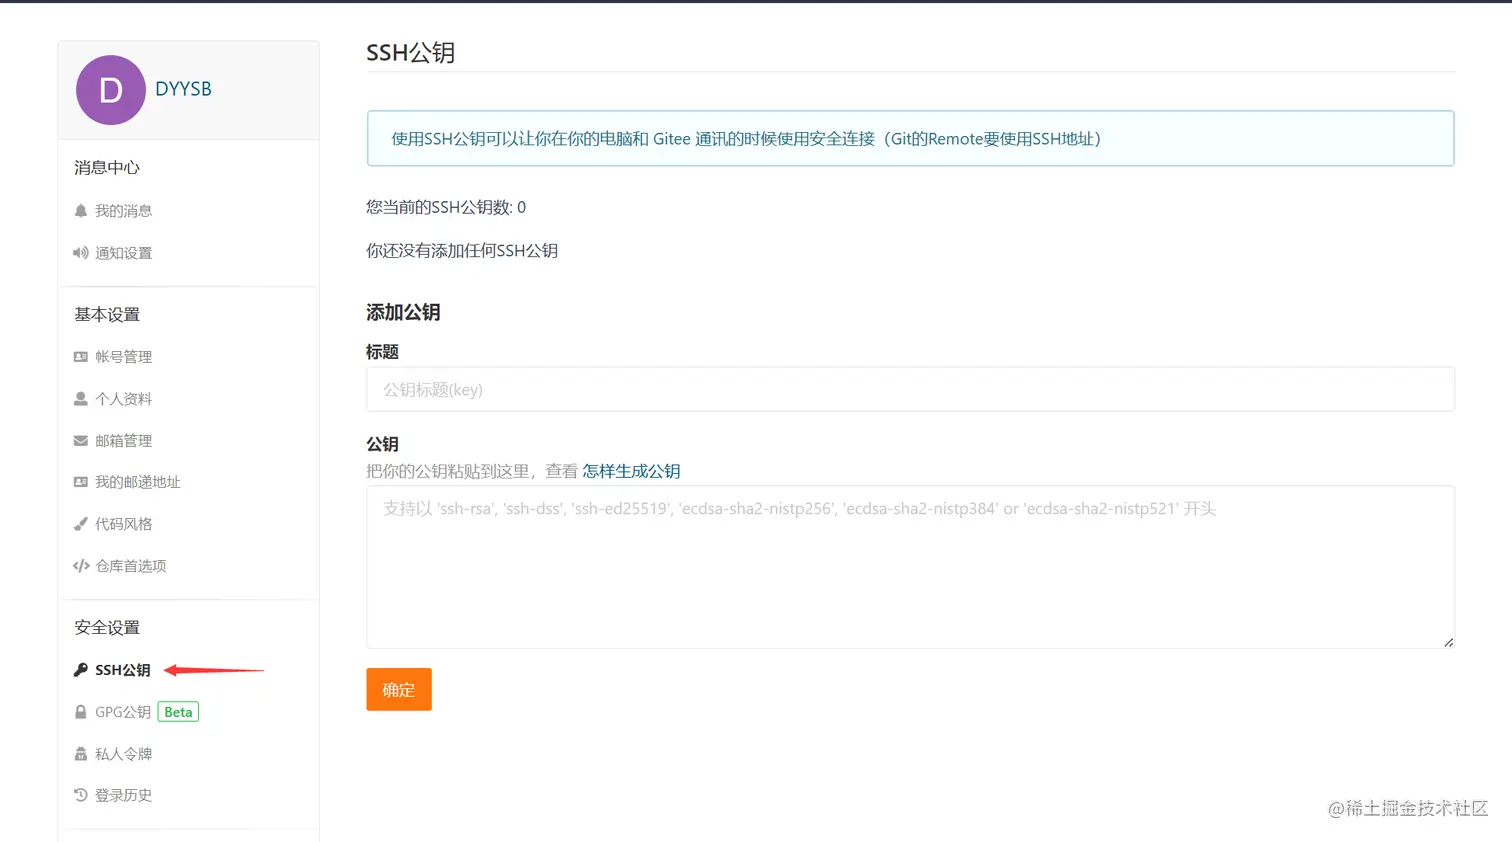Open the DYYSB profile name link
This screenshot has width=1512, height=842.
pyautogui.click(x=183, y=89)
